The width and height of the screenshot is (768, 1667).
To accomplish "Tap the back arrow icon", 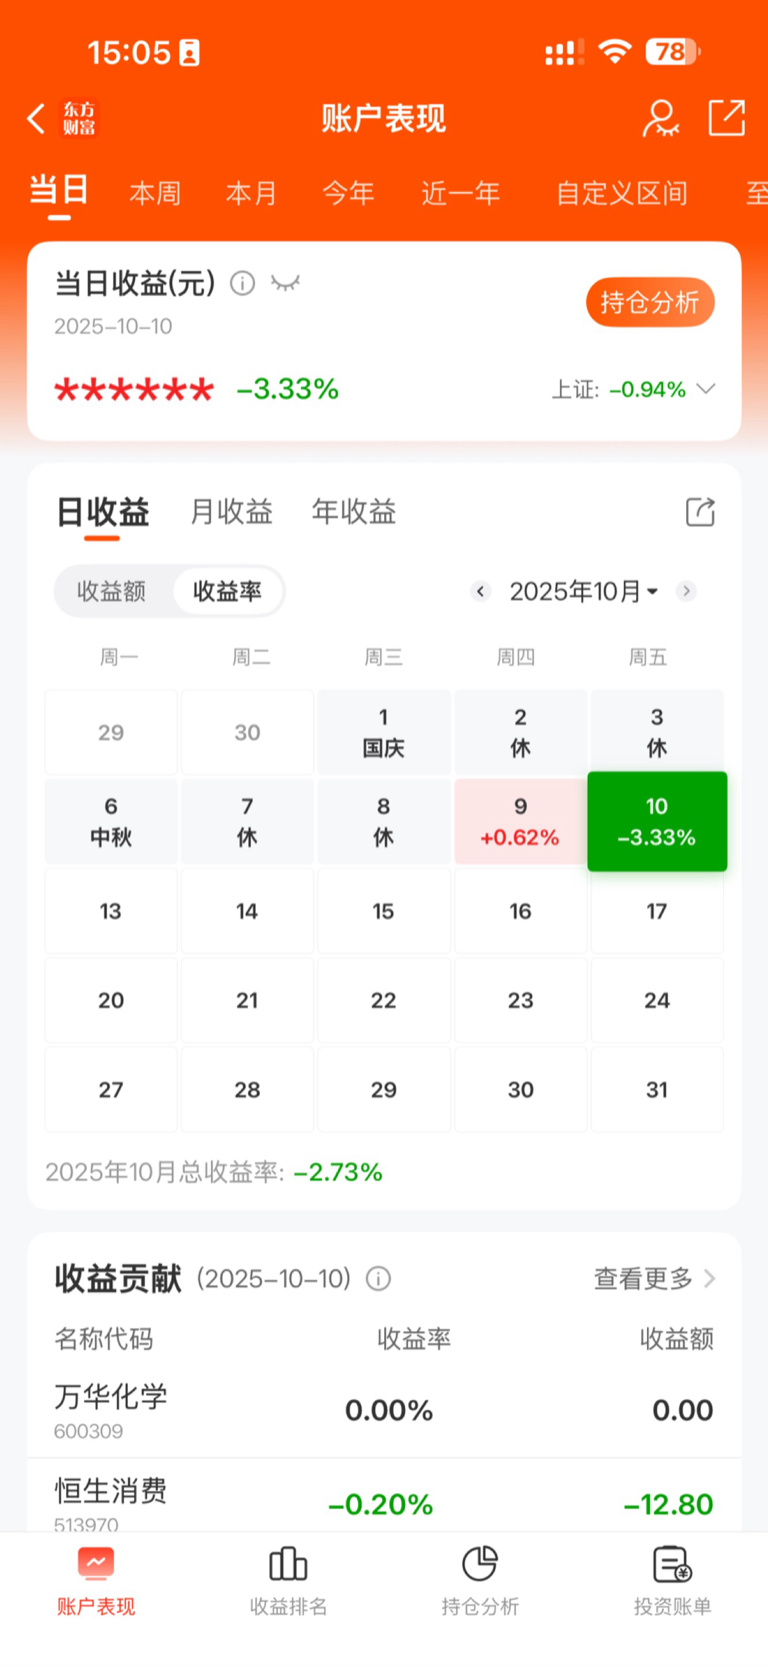I will (37, 119).
